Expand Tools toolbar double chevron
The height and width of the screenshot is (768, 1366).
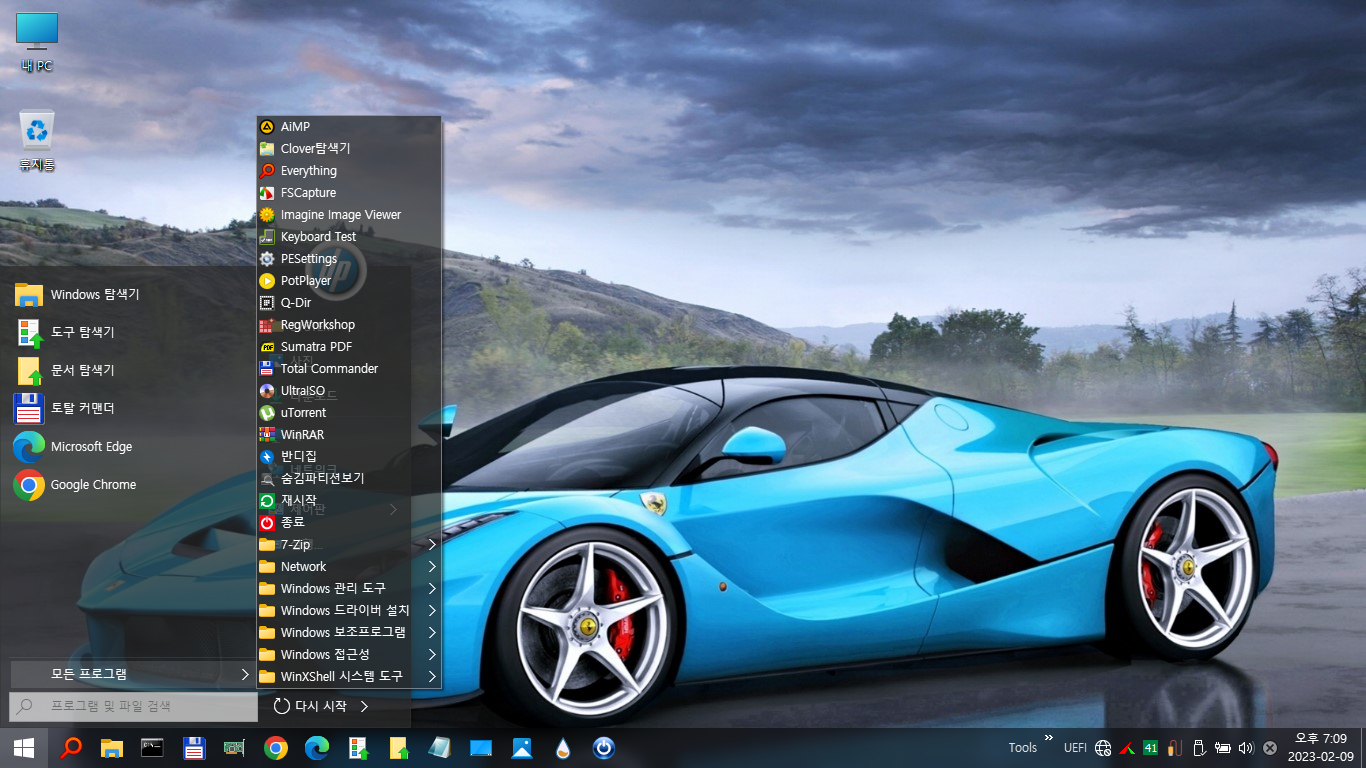pos(1048,738)
